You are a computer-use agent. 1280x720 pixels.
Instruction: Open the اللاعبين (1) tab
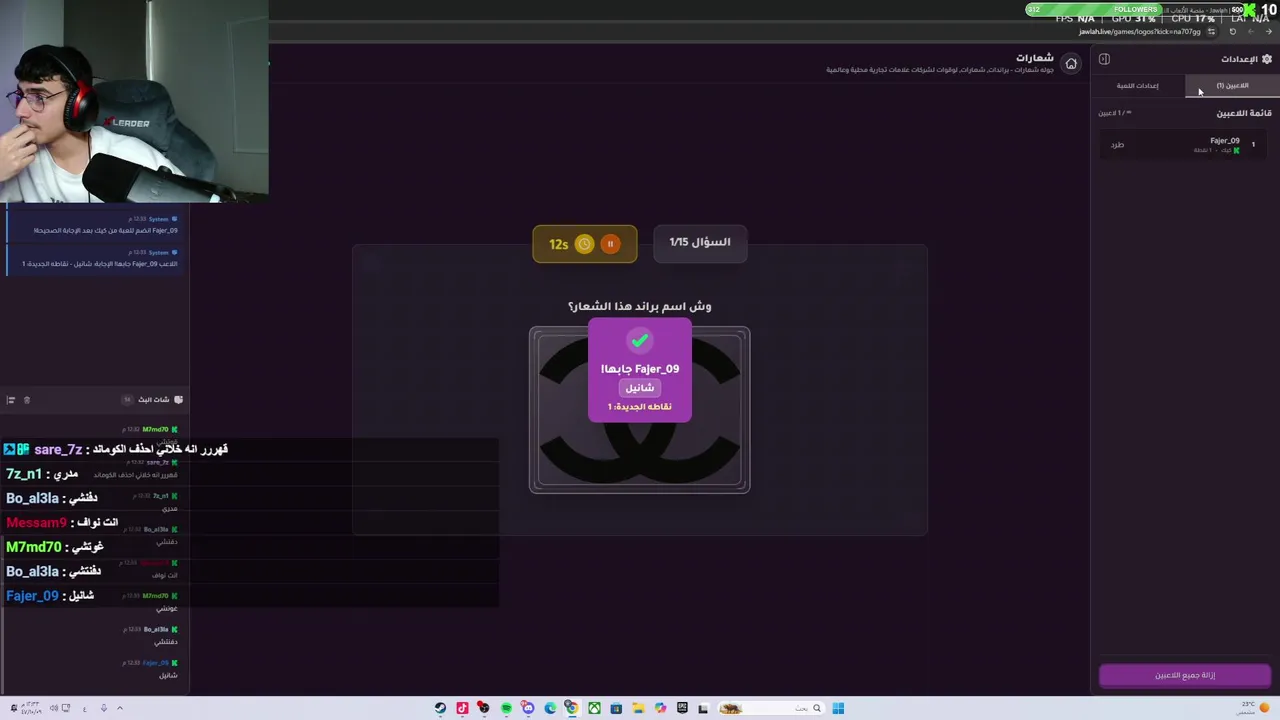click(1232, 86)
